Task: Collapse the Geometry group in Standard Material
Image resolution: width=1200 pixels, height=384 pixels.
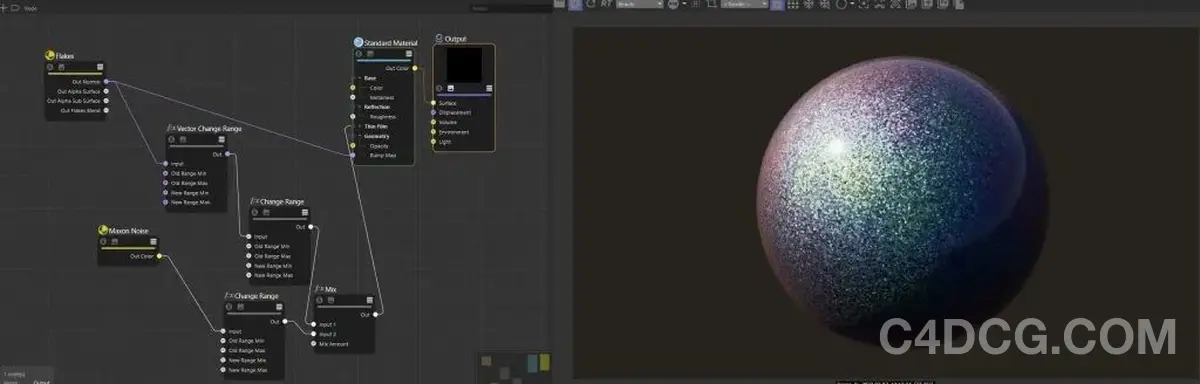Action: (x=357, y=136)
